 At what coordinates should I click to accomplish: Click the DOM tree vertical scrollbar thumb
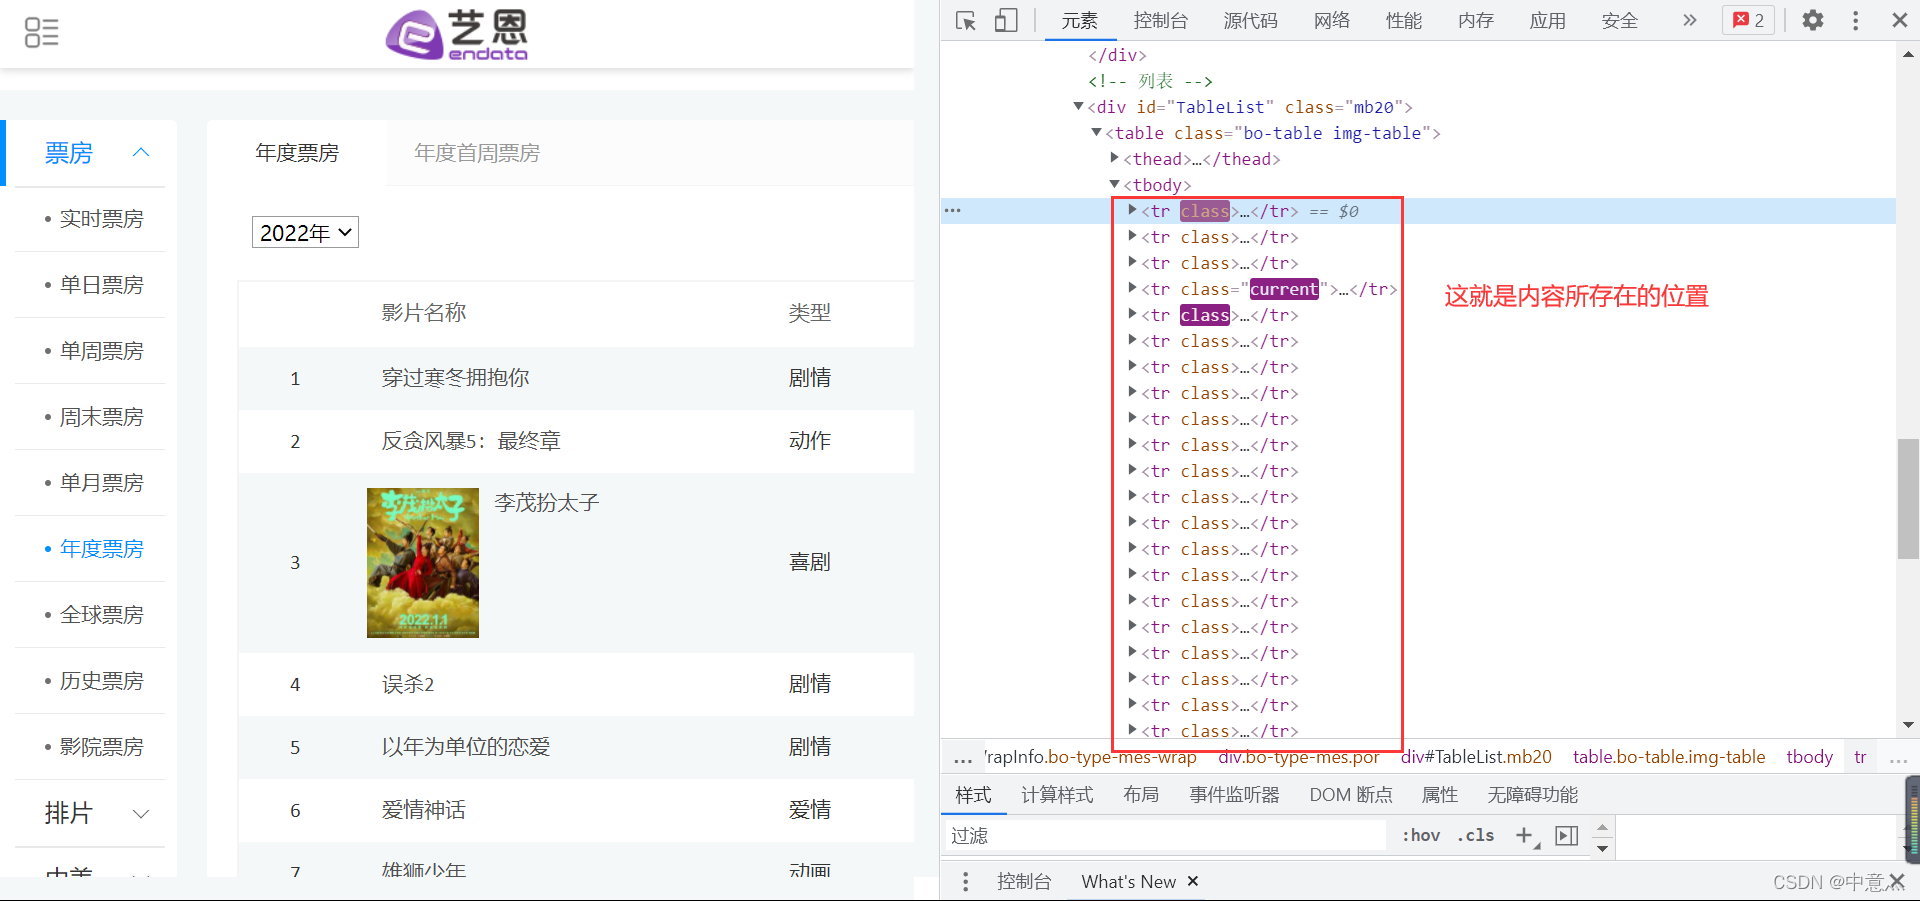point(1908,498)
